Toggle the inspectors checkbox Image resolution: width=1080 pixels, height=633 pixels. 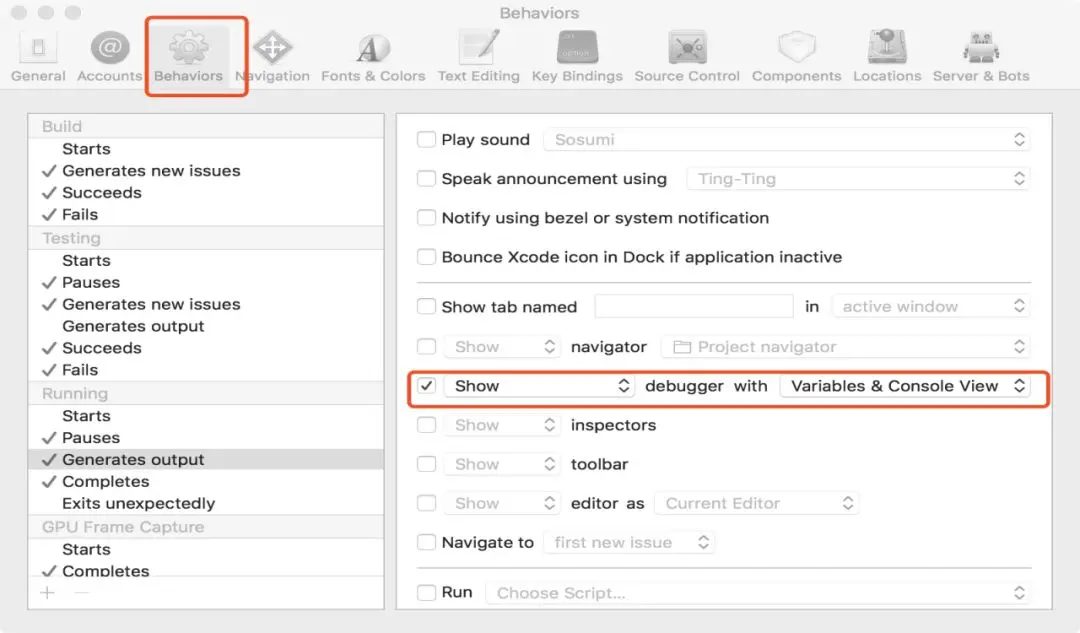(426, 425)
